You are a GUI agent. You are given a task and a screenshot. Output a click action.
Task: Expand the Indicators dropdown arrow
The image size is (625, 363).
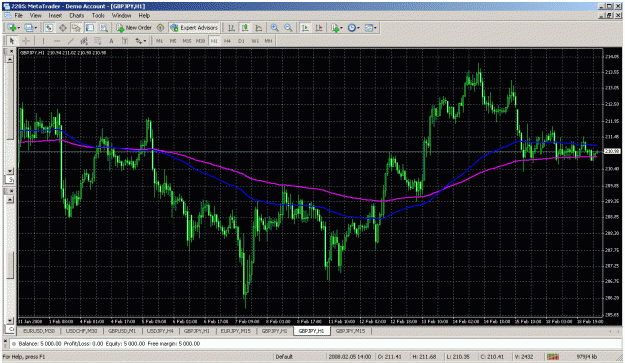coord(342,28)
